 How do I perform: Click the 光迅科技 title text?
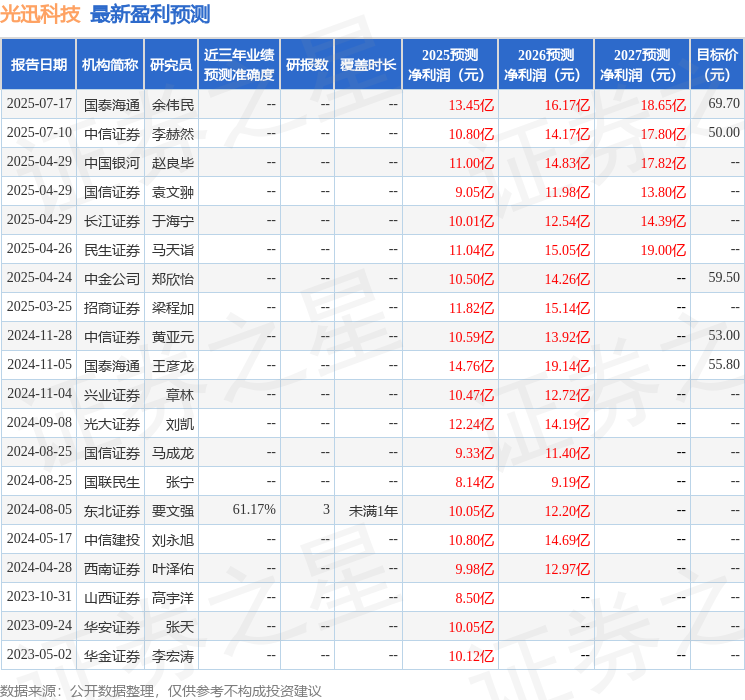[x=41, y=15]
